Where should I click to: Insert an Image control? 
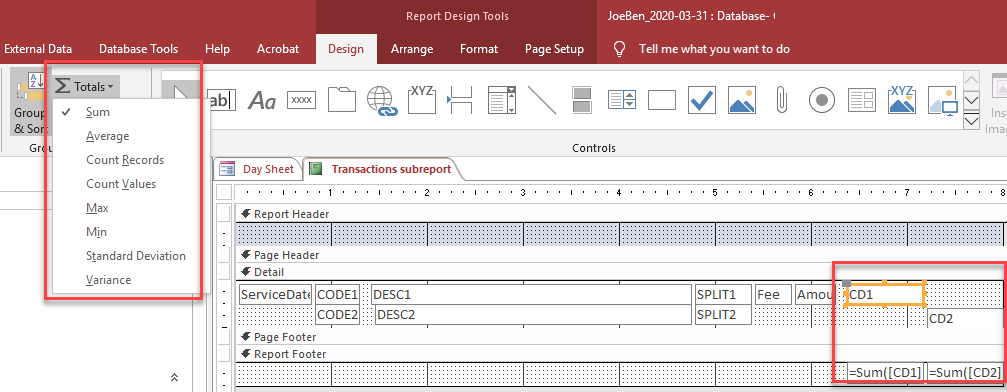point(942,100)
